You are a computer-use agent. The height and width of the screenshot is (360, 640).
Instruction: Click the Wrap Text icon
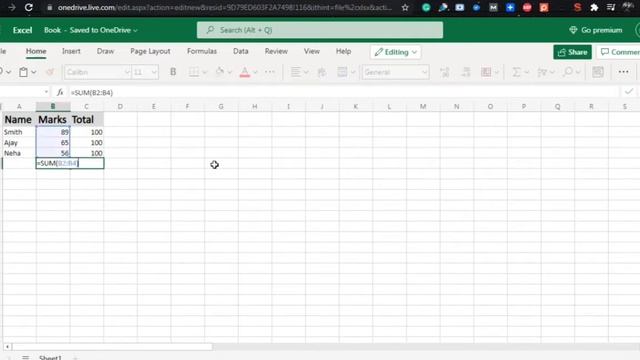coord(322,72)
